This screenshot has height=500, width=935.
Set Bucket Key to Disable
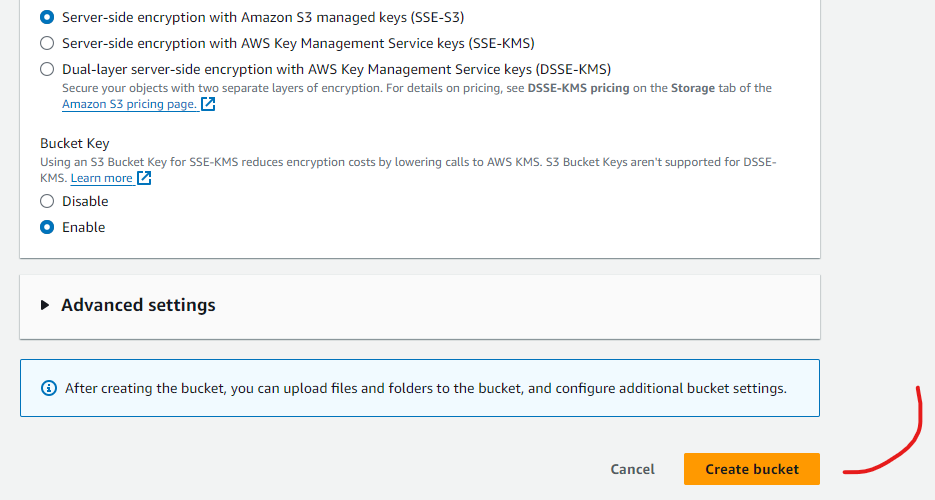47,201
